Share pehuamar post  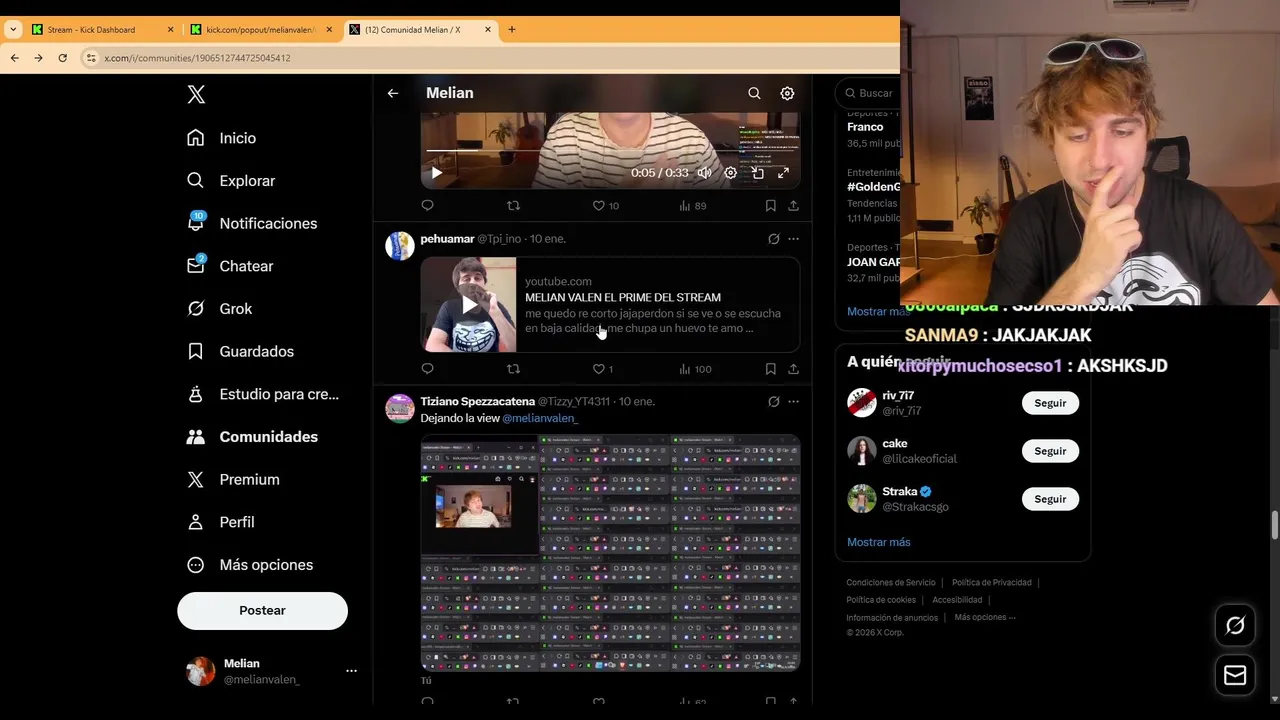tap(793, 369)
